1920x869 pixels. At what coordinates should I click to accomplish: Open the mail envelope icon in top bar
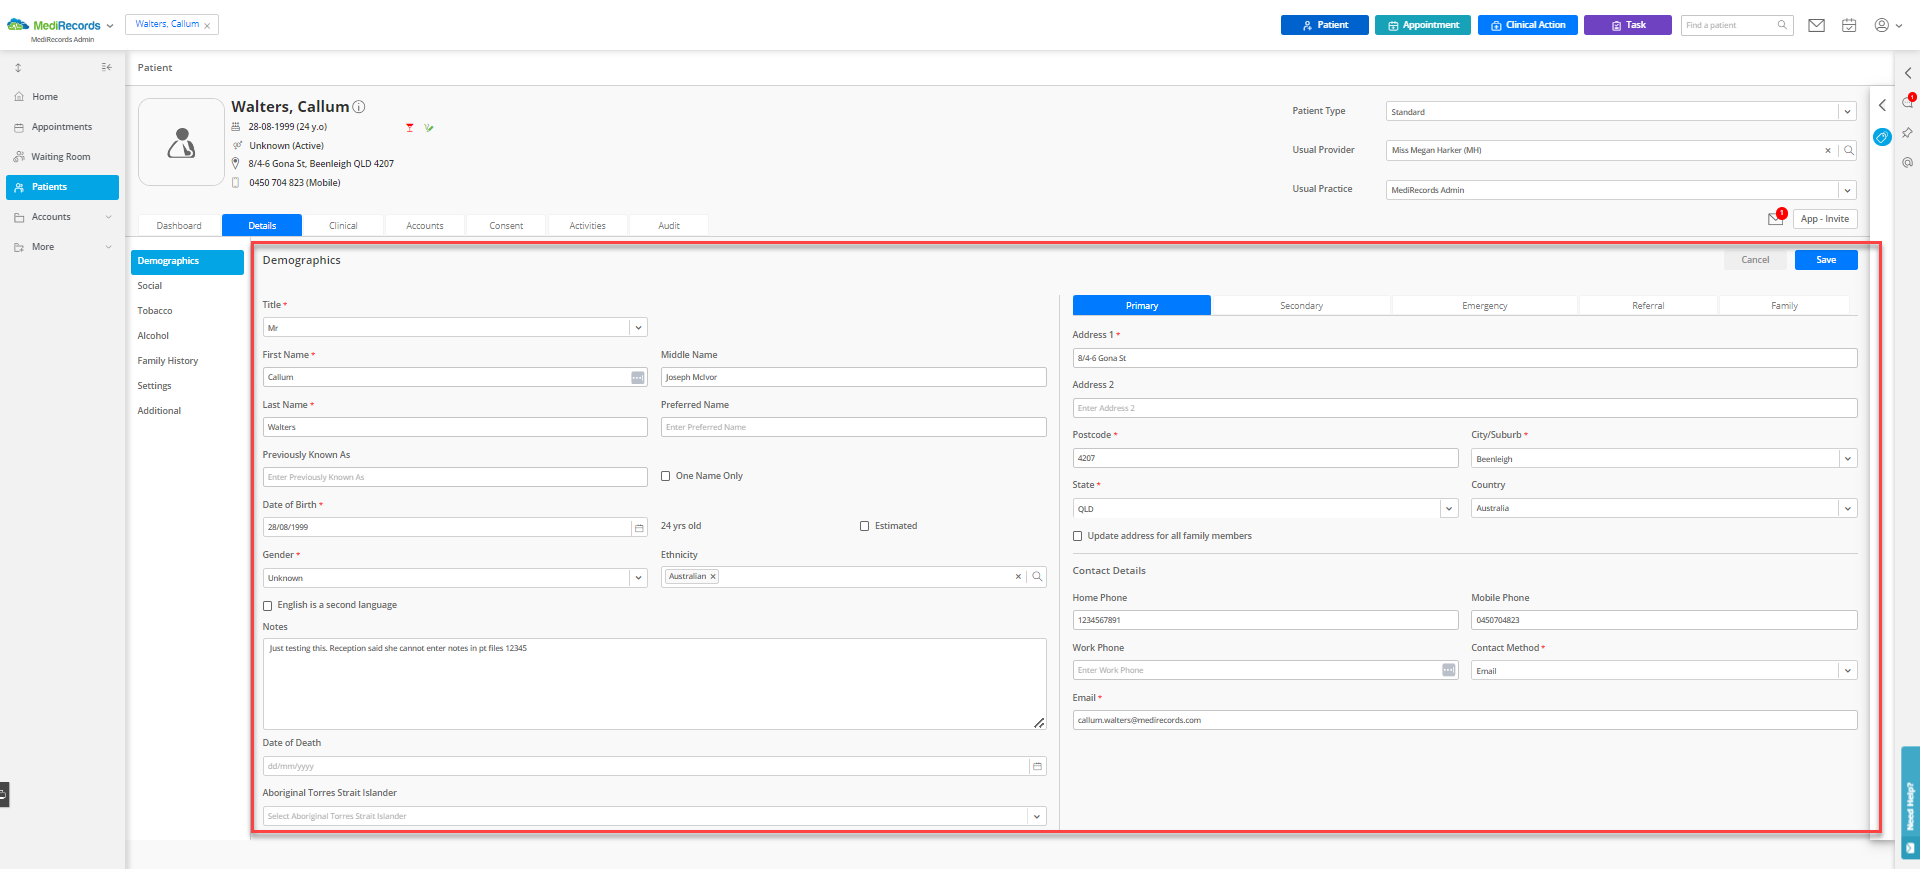(x=1816, y=25)
